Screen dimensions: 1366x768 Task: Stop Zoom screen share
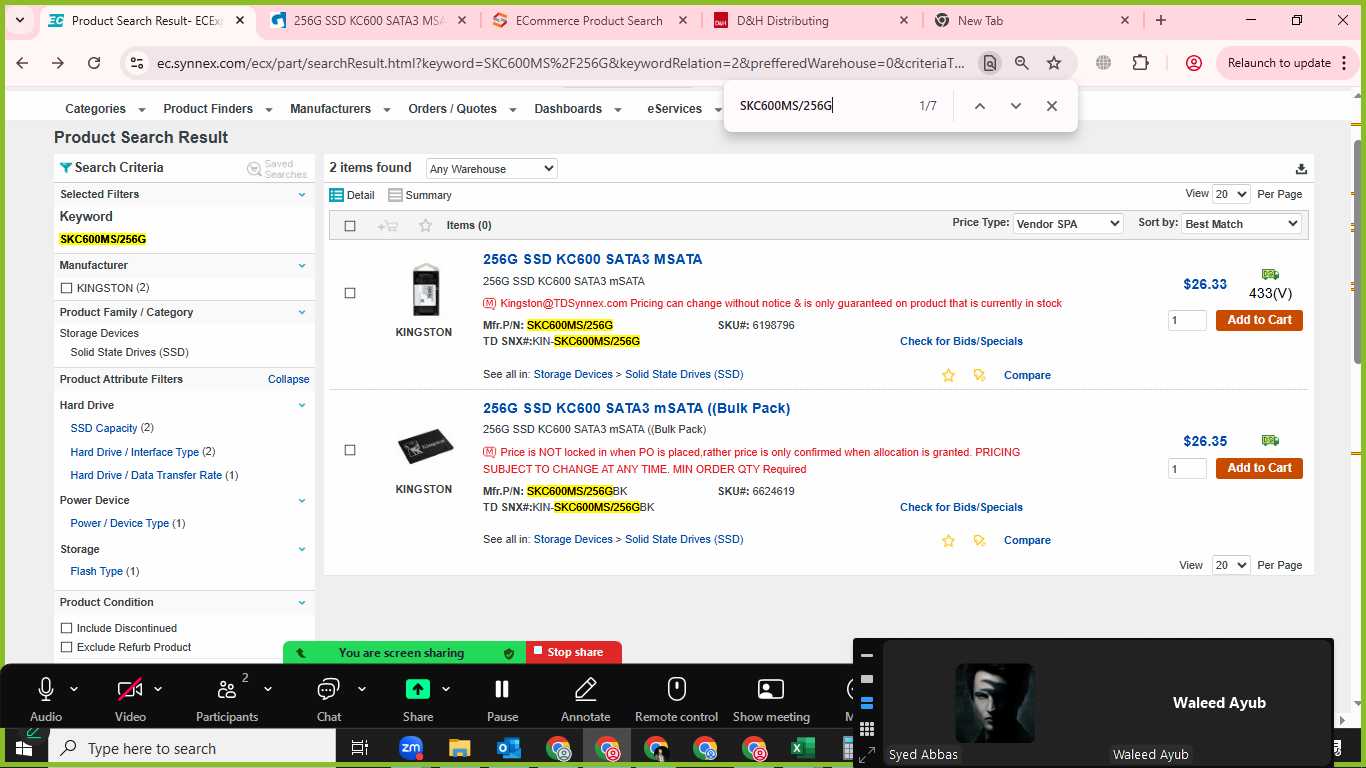pos(574,652)
